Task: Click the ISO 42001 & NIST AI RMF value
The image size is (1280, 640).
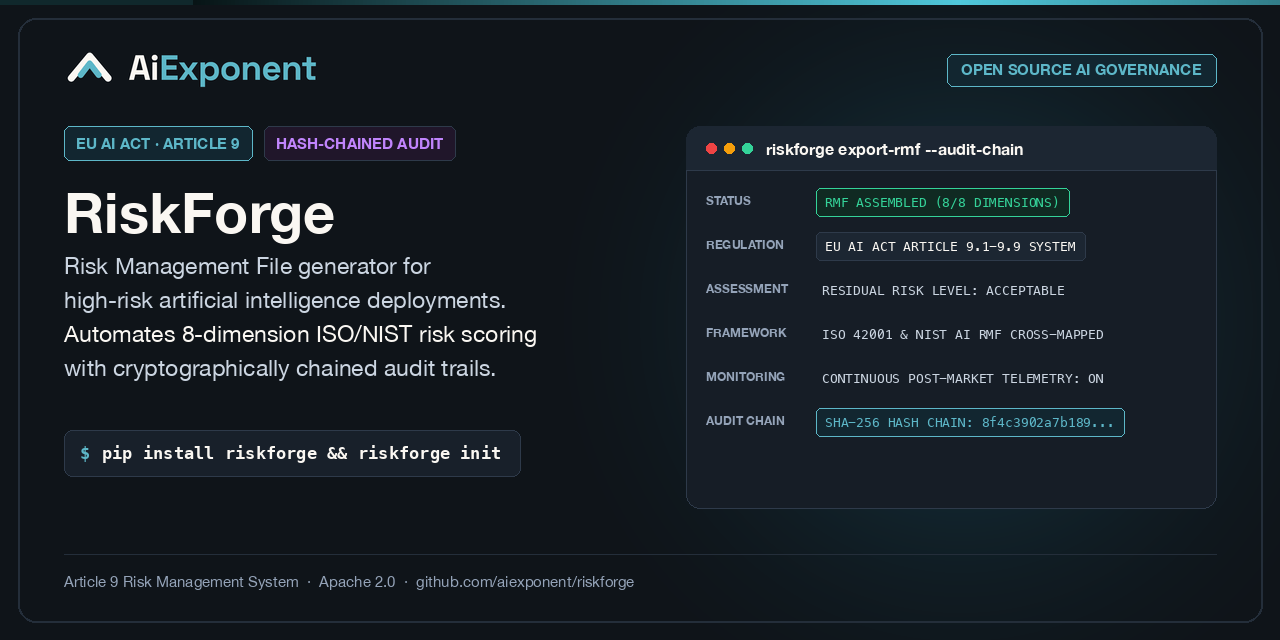Action: [963, 335]
